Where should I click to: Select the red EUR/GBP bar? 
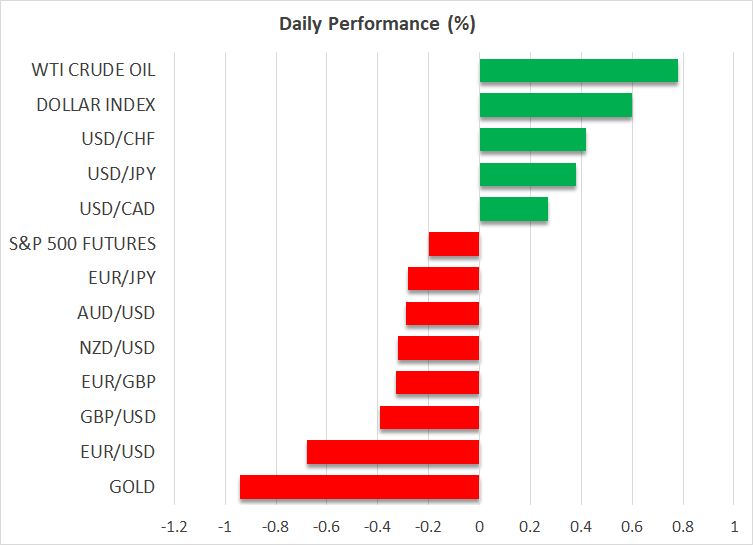coord(437,383)
